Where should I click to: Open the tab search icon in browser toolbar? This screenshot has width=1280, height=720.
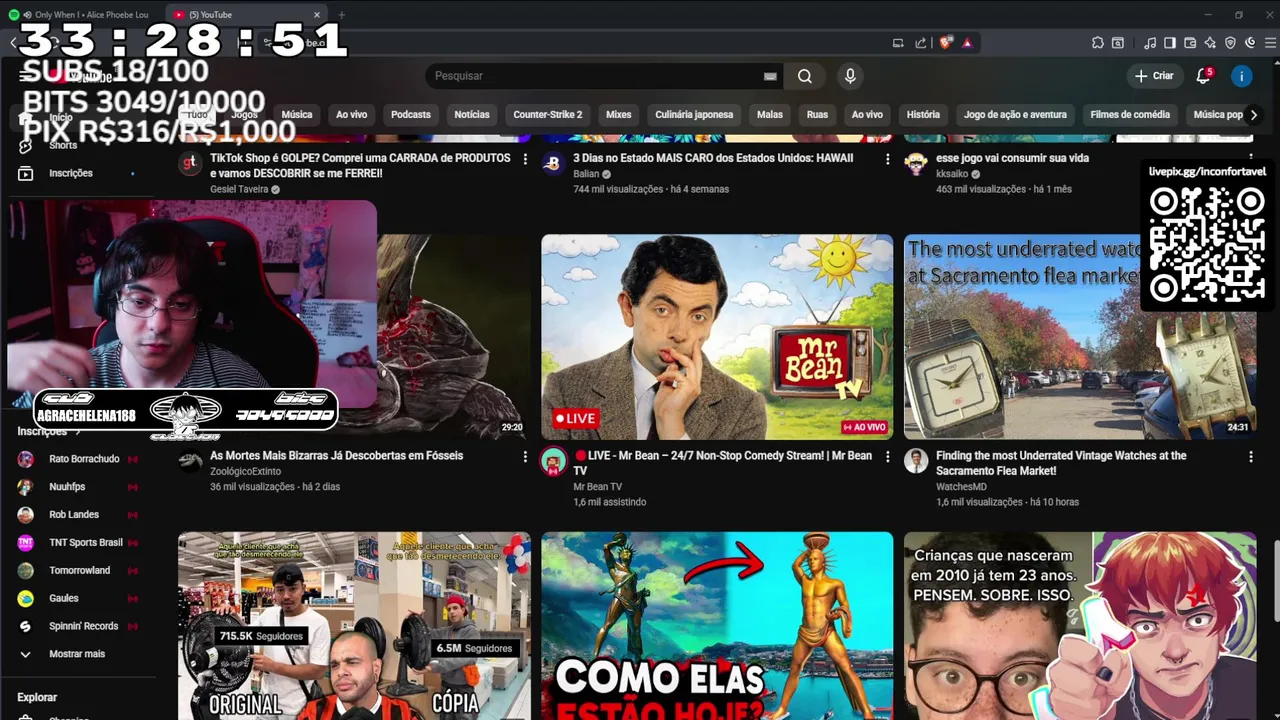[1117, 43]
